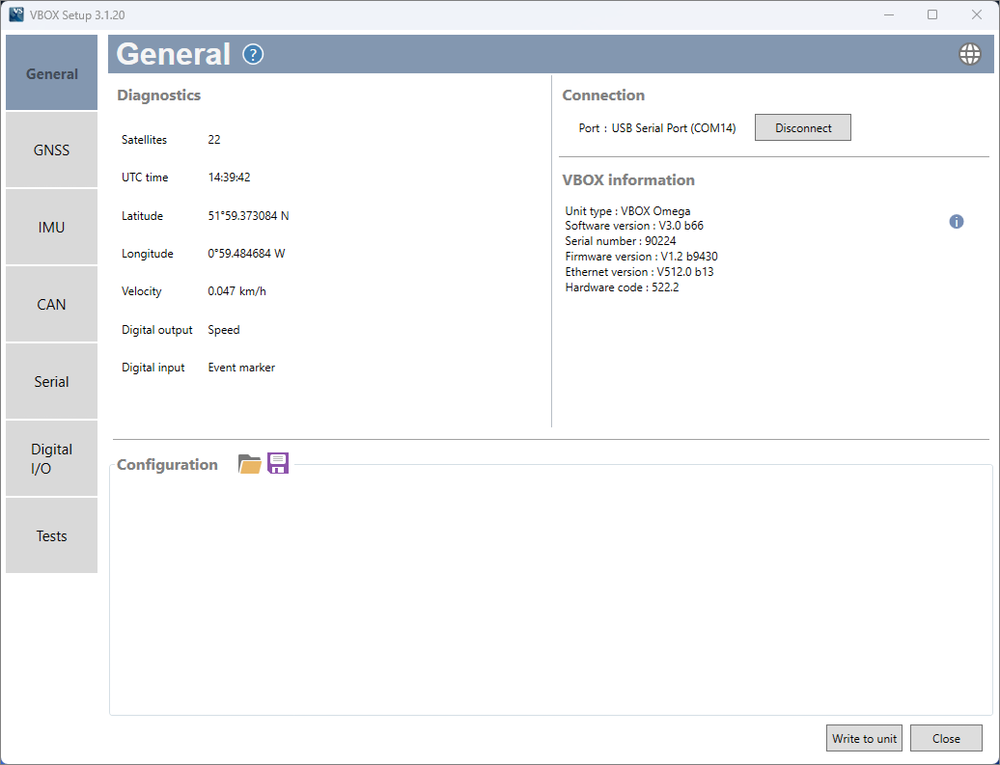Change the application language via globe icon
This screenshot has width=1000, height=765.
(x=969, y=54)
